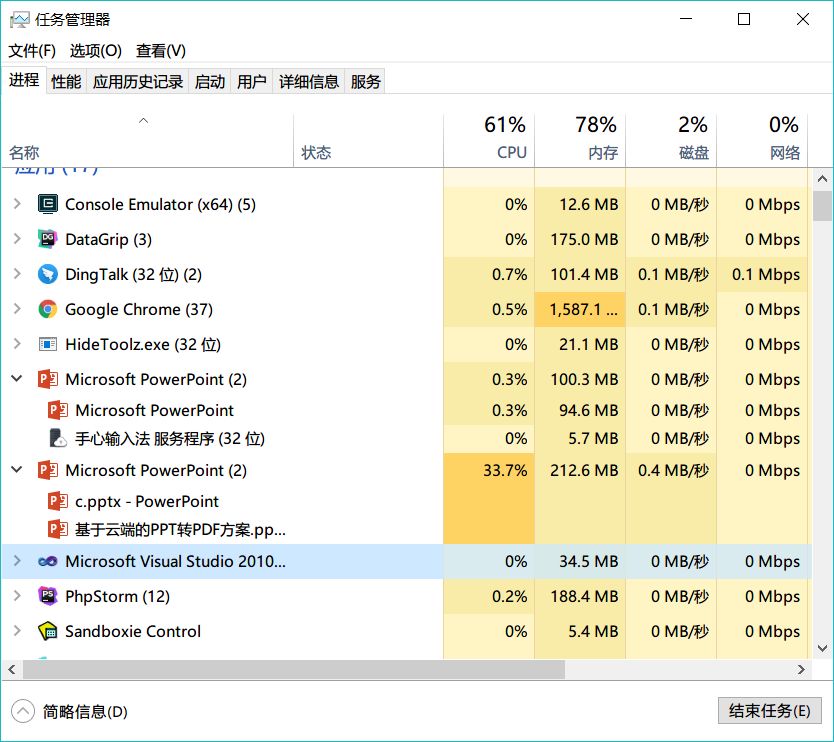Sort by the 名称 column header
Image resolution: width=834 pixels, height=742 pixels.
pos(147,140)
